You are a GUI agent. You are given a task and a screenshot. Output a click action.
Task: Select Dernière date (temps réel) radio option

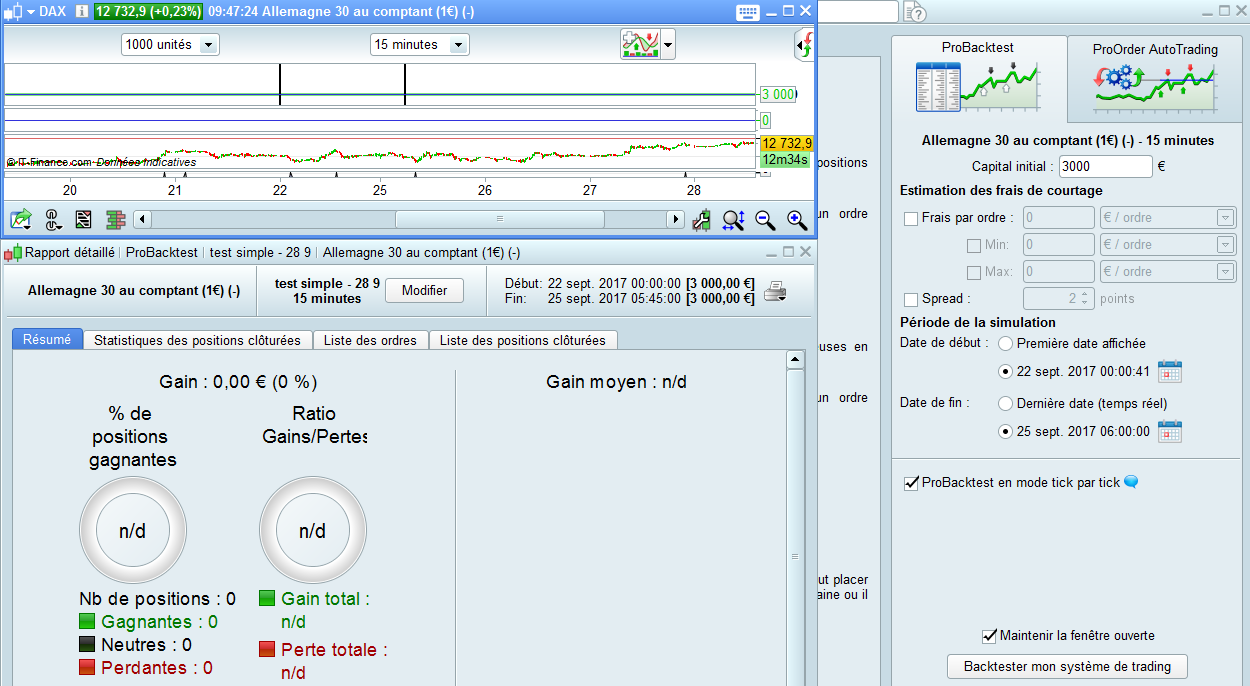1006,404
